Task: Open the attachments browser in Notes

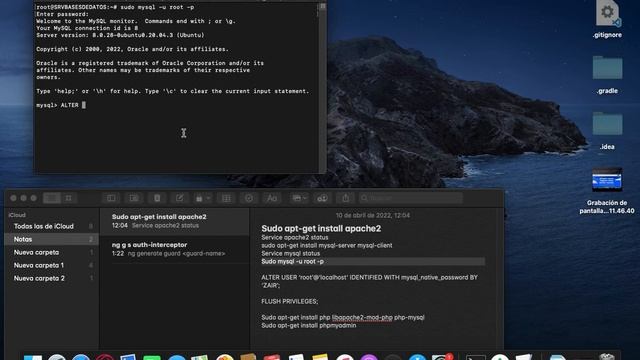Action: pos(134,198)
